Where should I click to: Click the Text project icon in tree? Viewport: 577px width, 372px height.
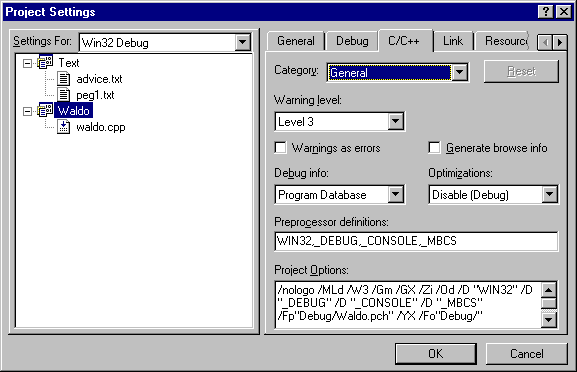coord(45,63)
